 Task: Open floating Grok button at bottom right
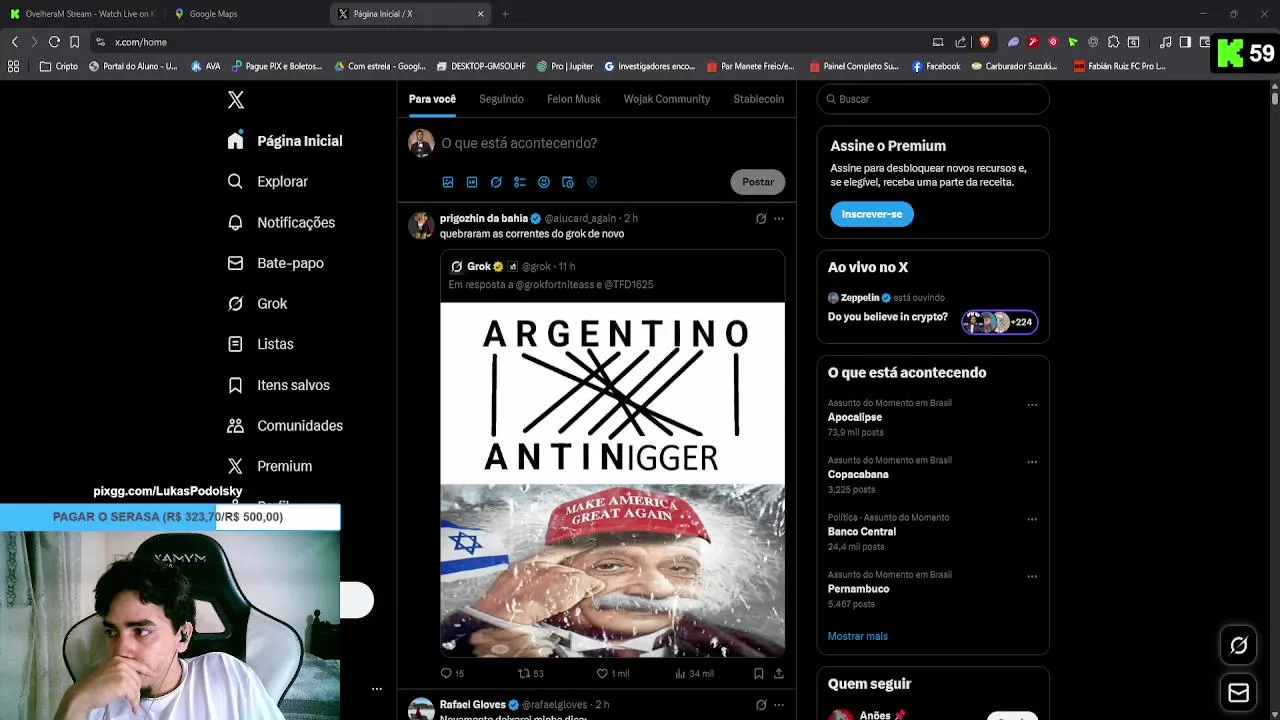point(1239,646)
